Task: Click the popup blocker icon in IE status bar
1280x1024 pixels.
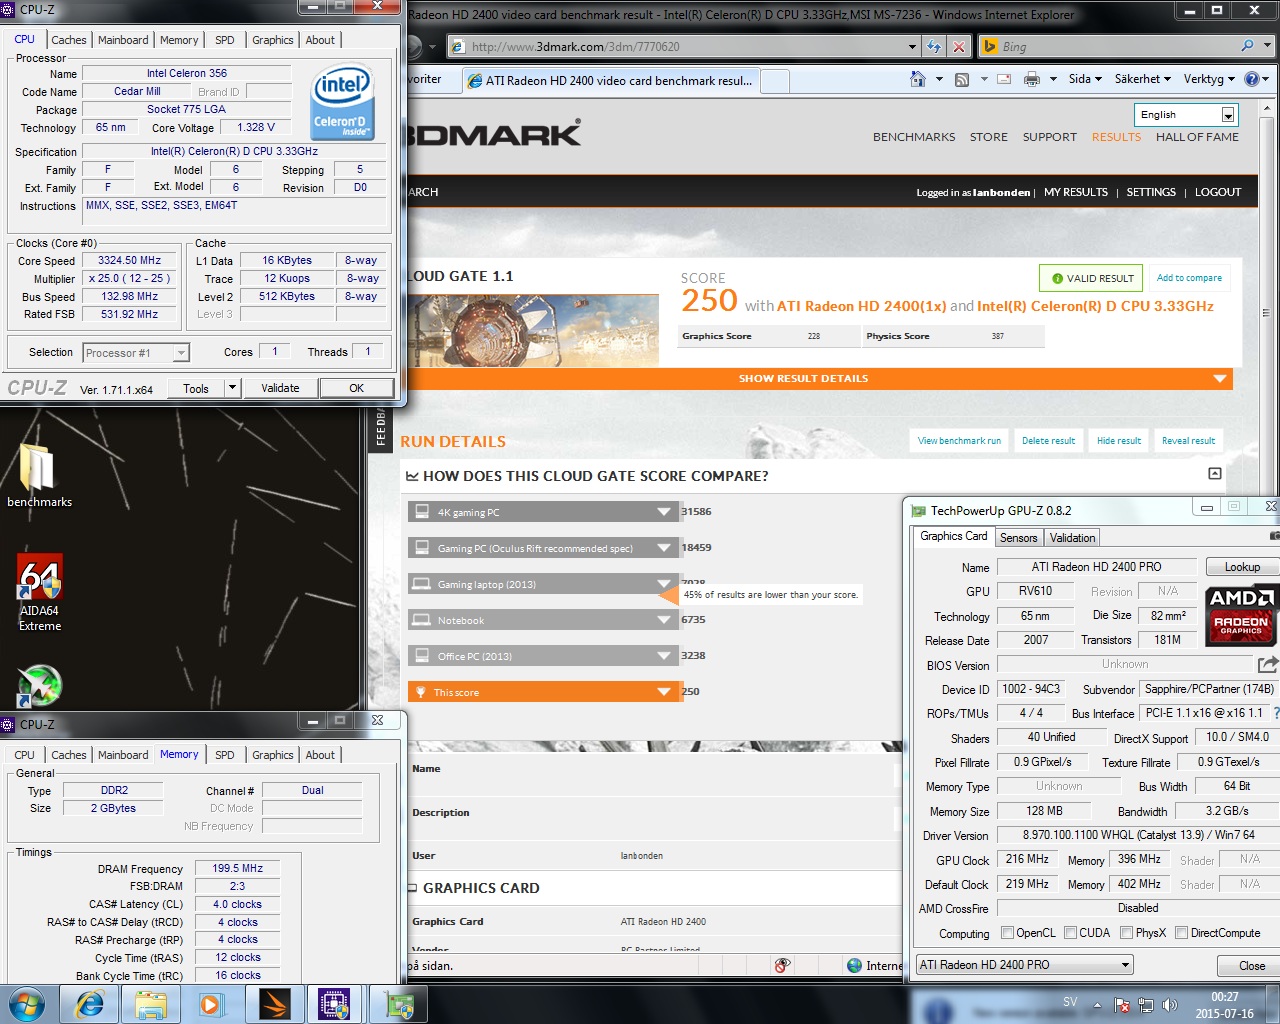Action: coord(782,965)
